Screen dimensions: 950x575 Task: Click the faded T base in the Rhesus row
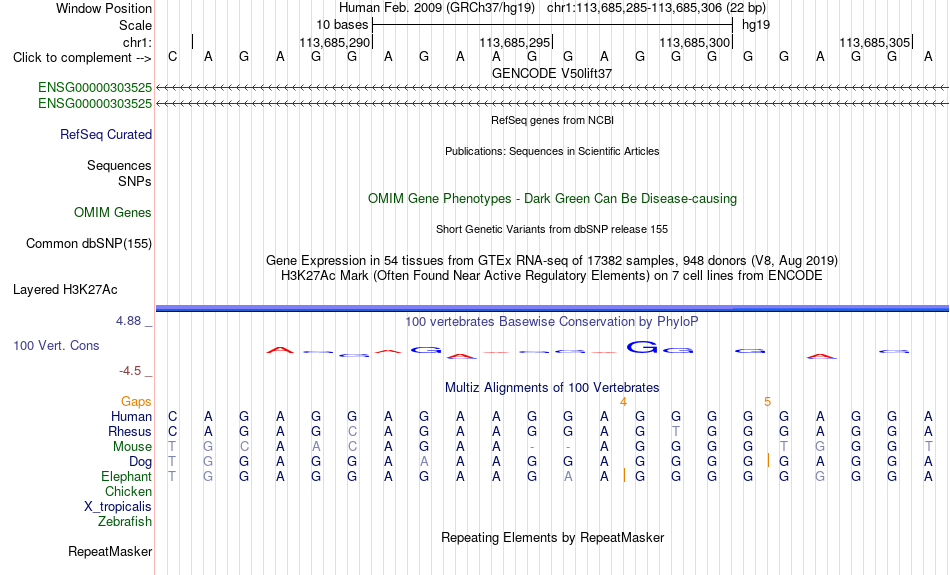click(676, 431)
